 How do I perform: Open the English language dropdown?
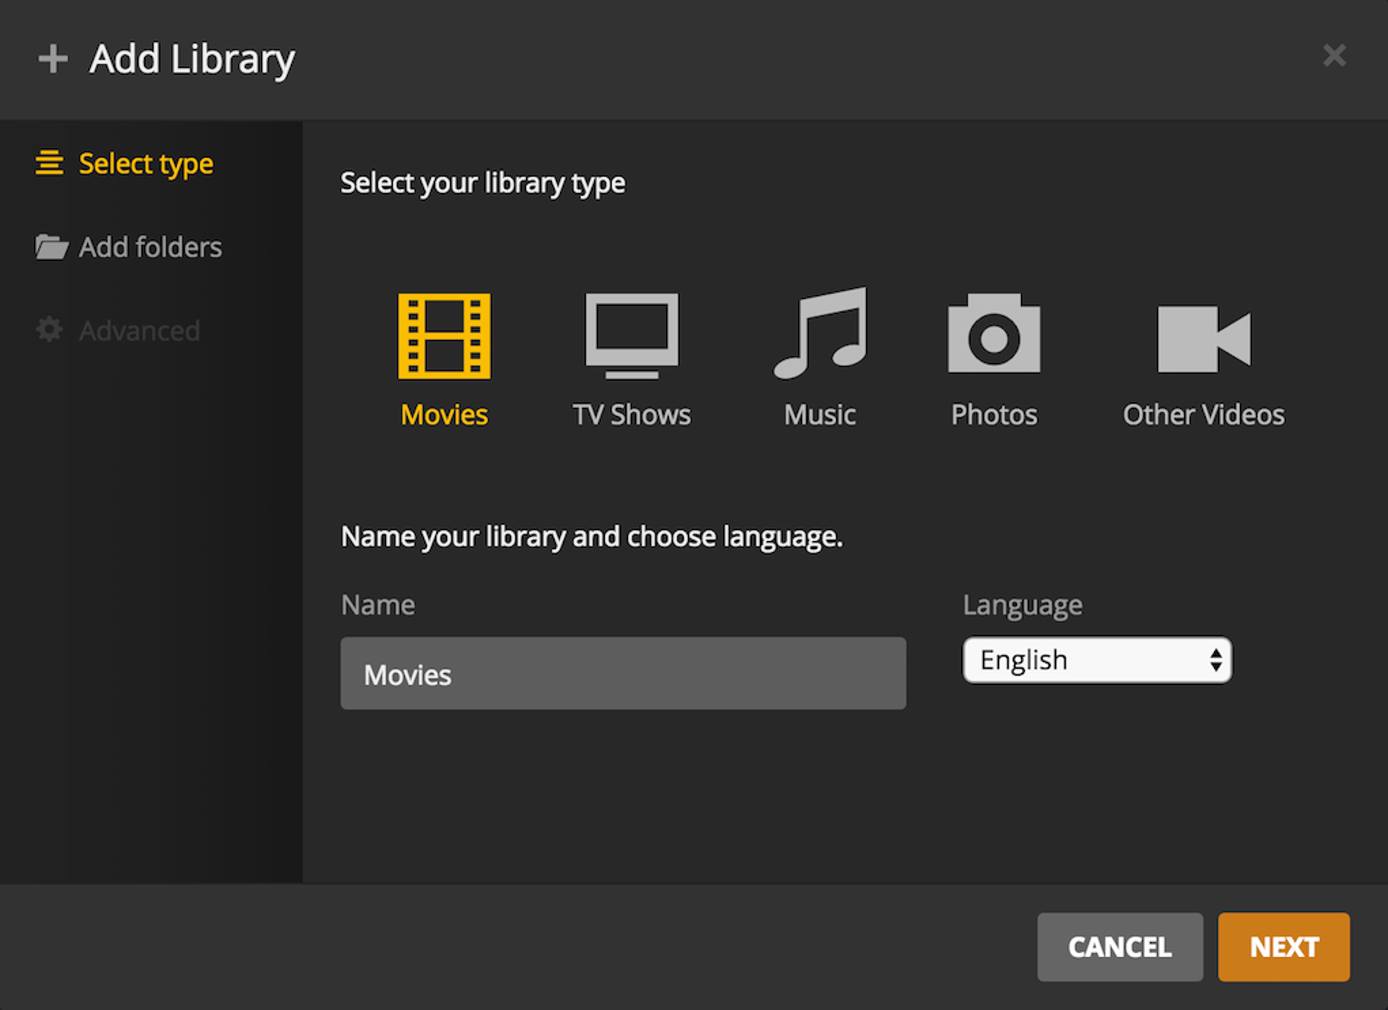pos(1096,660)
